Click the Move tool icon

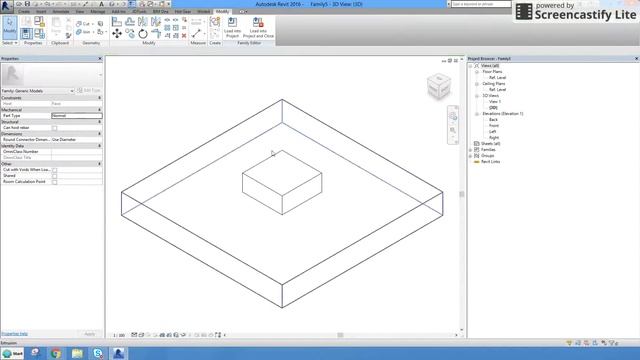(117, 33)
